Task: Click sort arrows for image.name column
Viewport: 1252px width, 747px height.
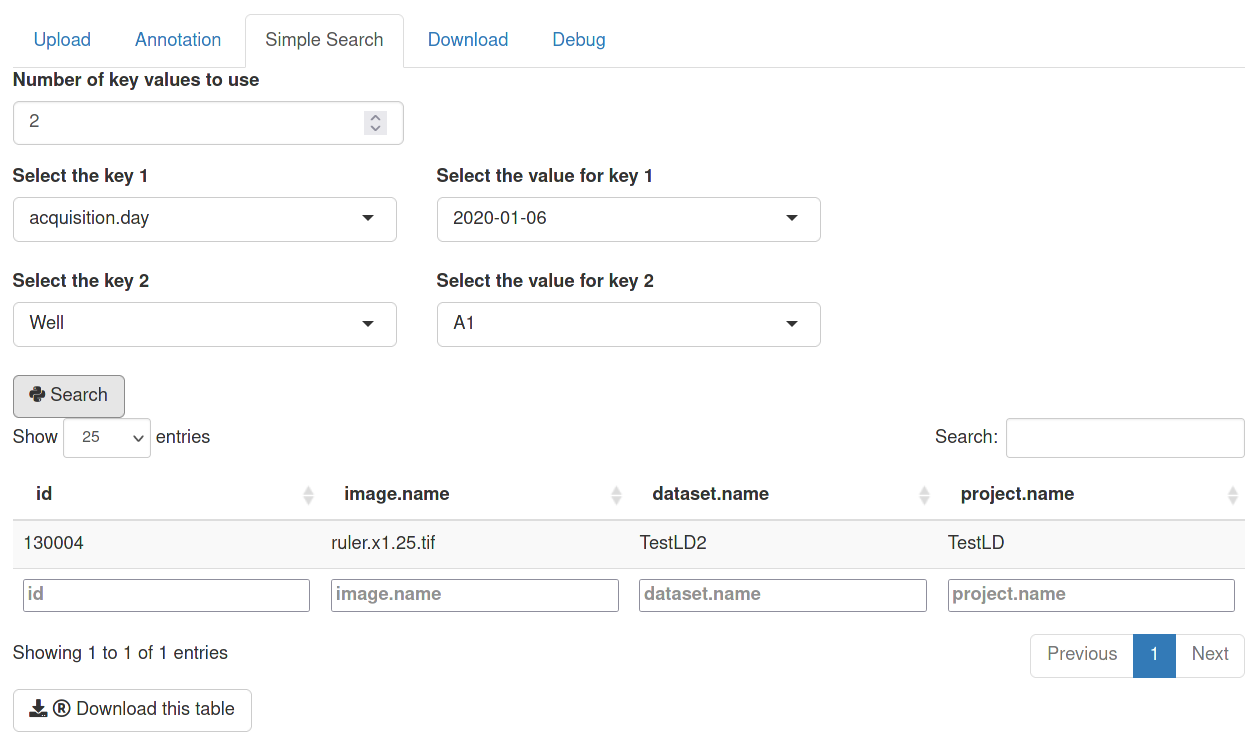Action: pos(617,495)
